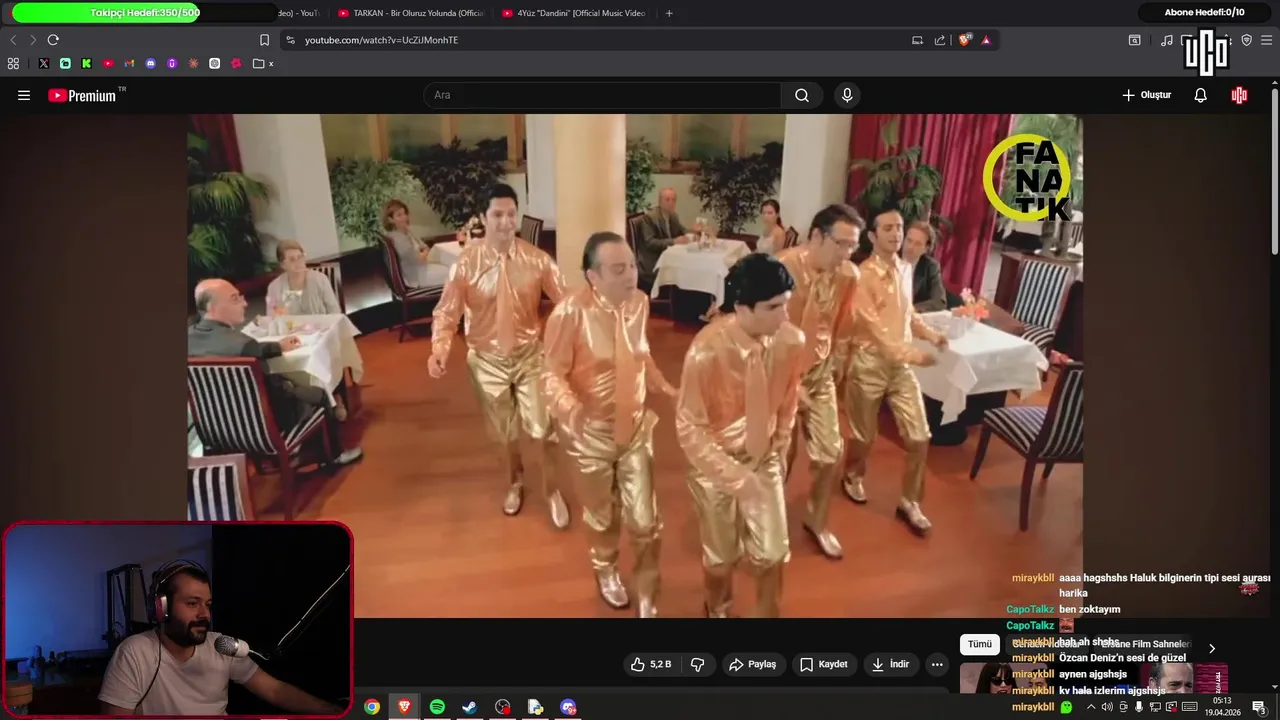This screenshot has width=1280, height=720.
Task: Go forward in browser history
Action: tap(32, 40)
